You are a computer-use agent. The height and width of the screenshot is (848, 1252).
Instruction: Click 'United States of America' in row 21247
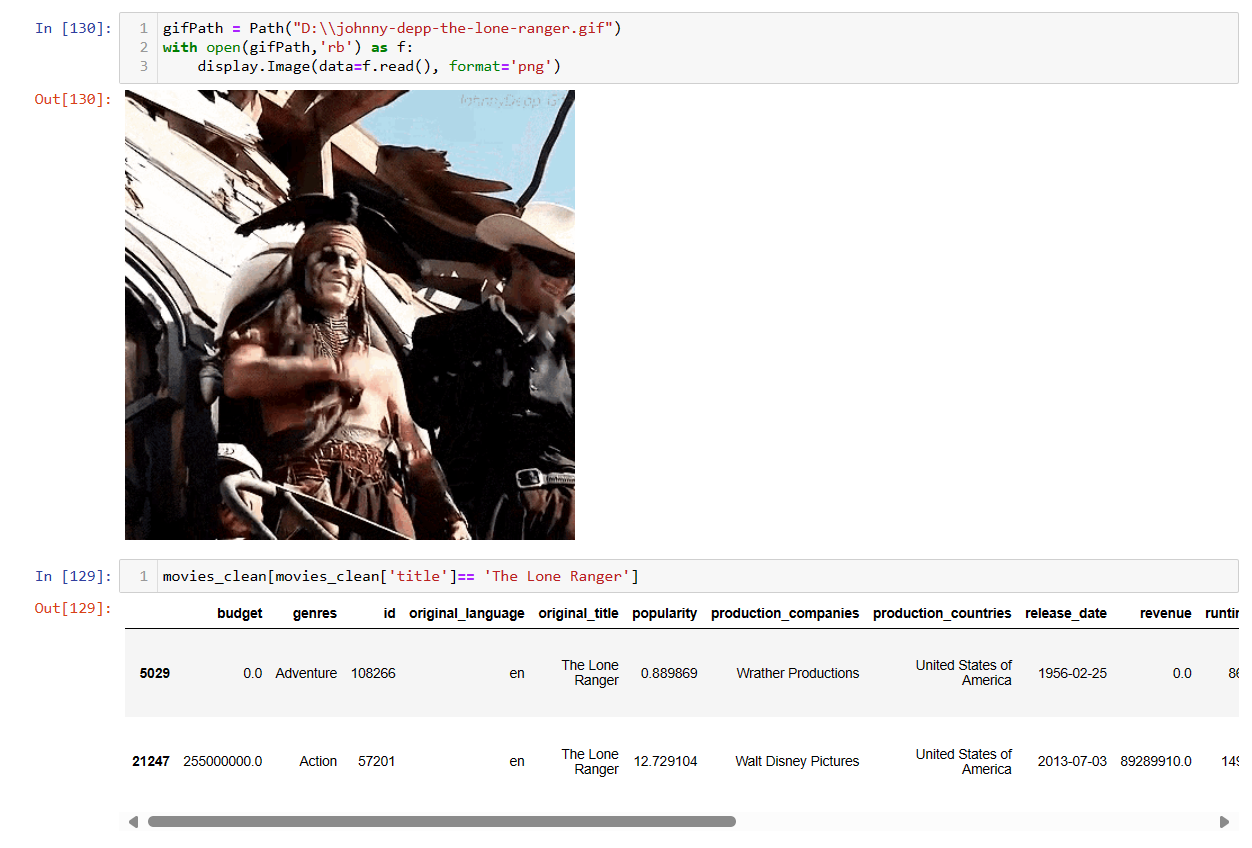tap(964, 761)
